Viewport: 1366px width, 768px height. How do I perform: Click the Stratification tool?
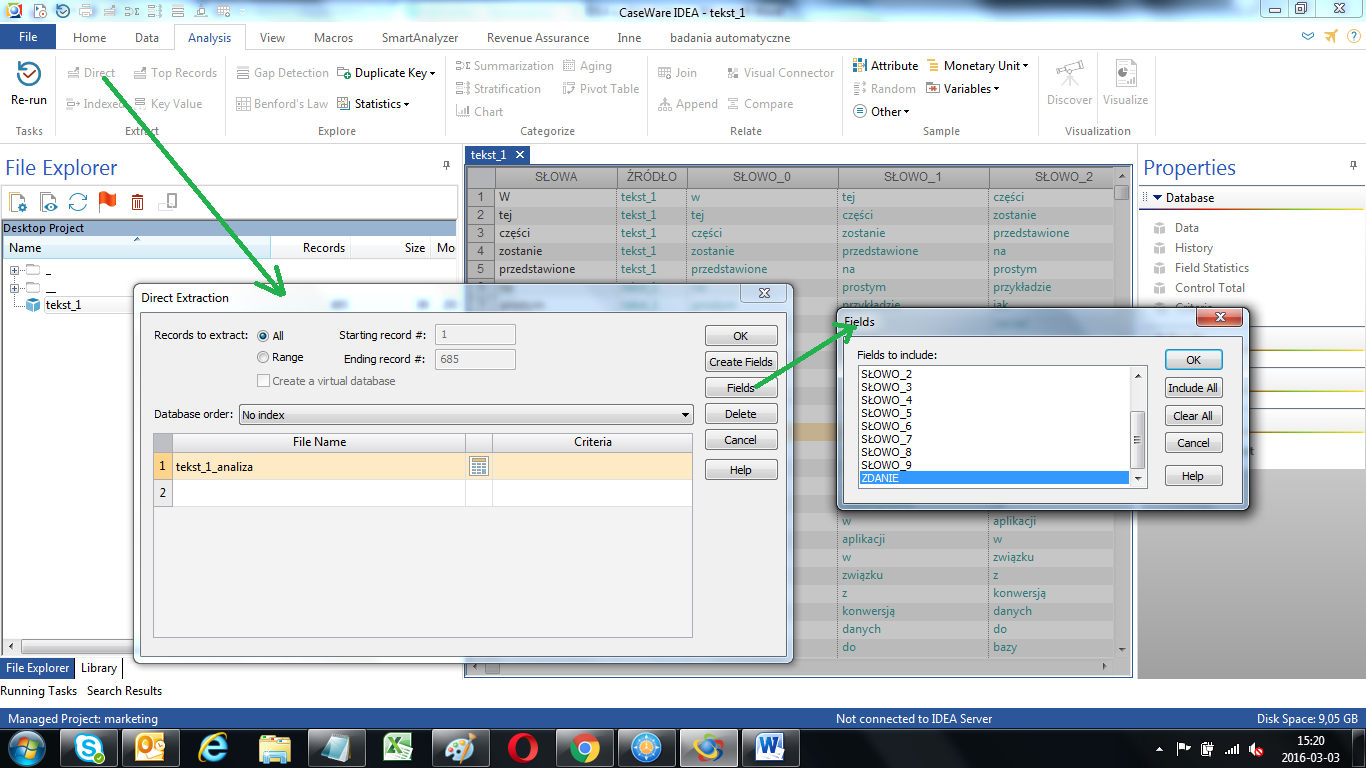coord(498,89)
